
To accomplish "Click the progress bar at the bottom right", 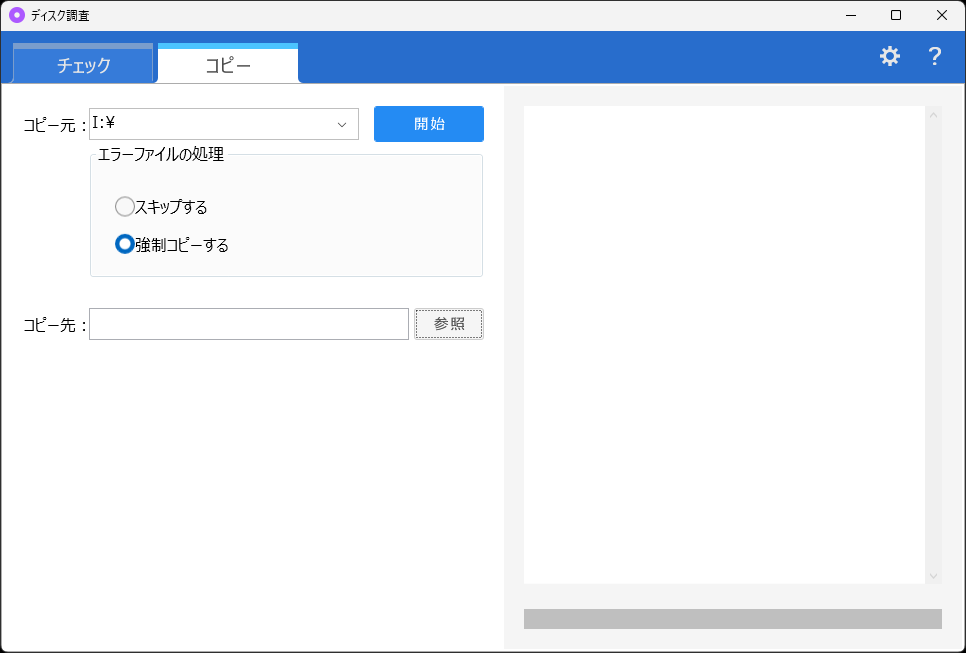I will (732, 618).
